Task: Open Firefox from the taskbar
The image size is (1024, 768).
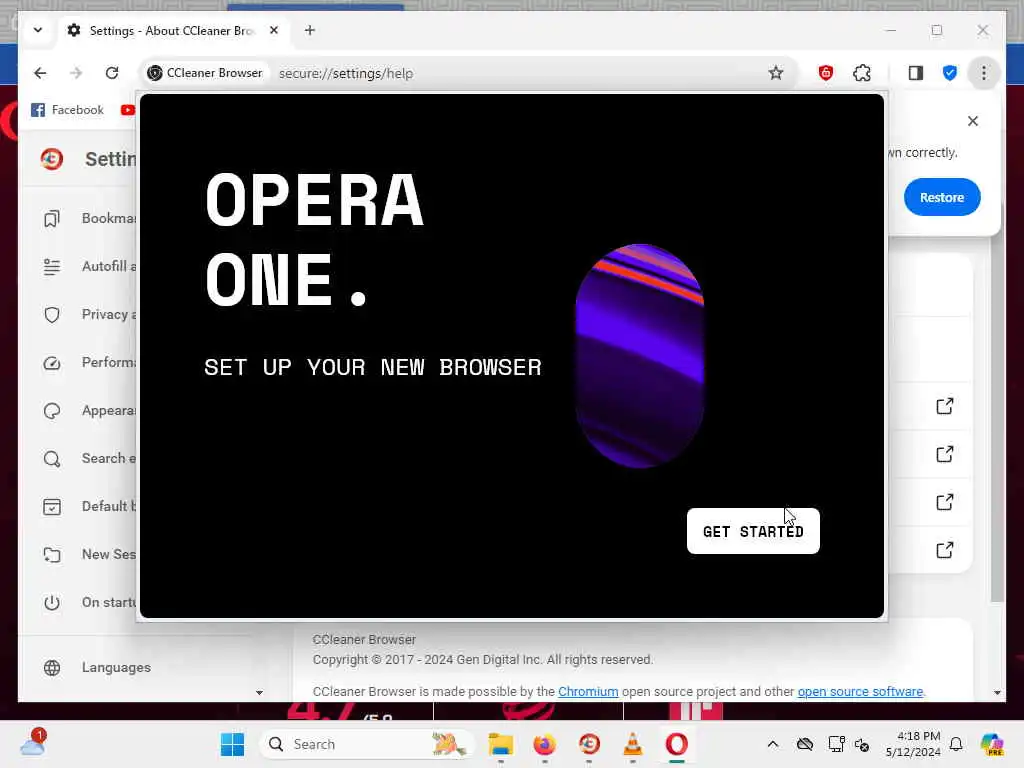Action: coord(545,744)
